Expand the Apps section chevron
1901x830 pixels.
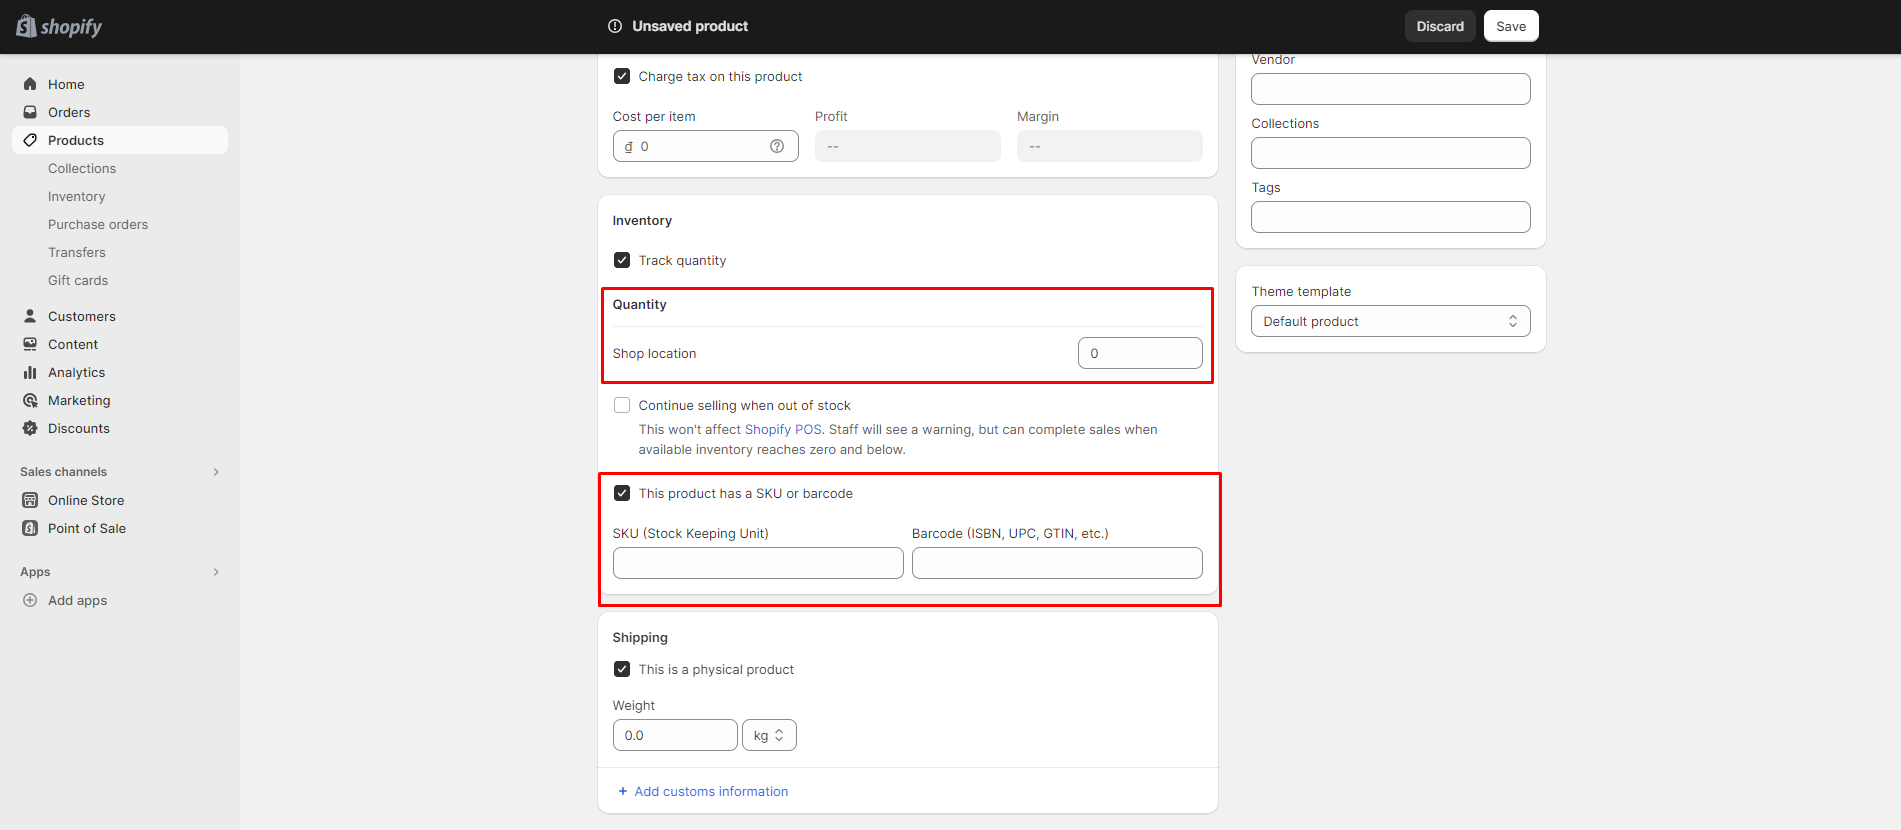[216, 572]
